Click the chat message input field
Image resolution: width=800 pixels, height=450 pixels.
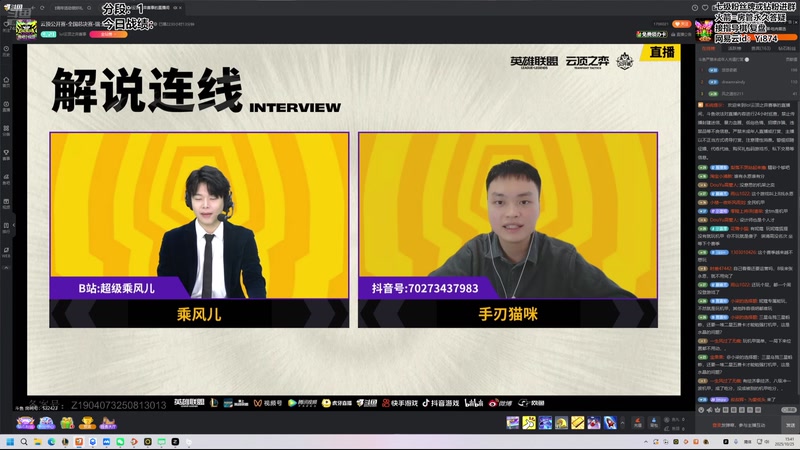739,425
